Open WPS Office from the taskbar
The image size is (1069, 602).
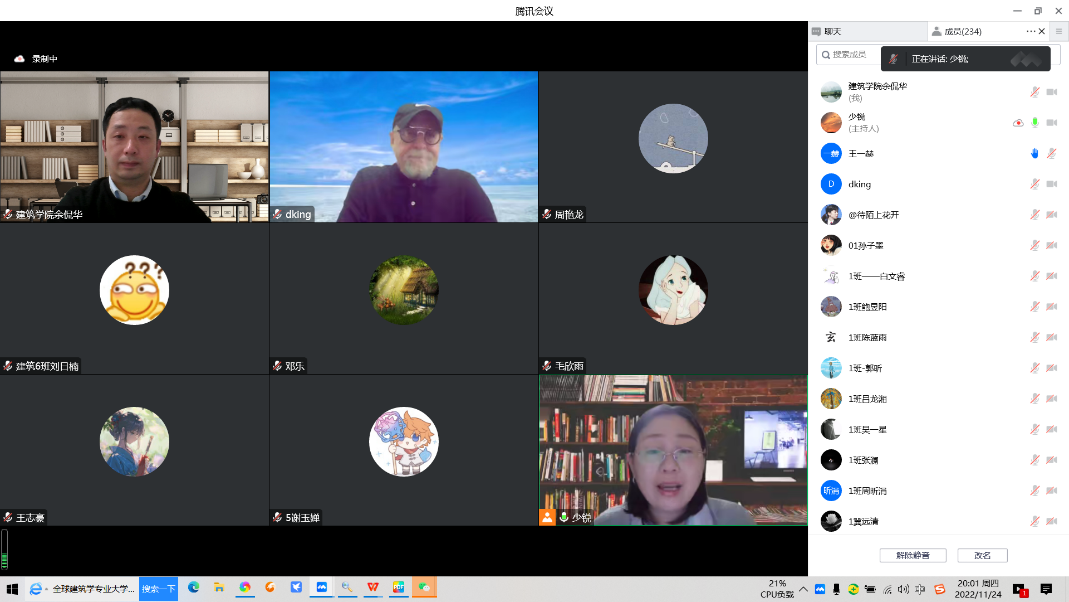373,588
